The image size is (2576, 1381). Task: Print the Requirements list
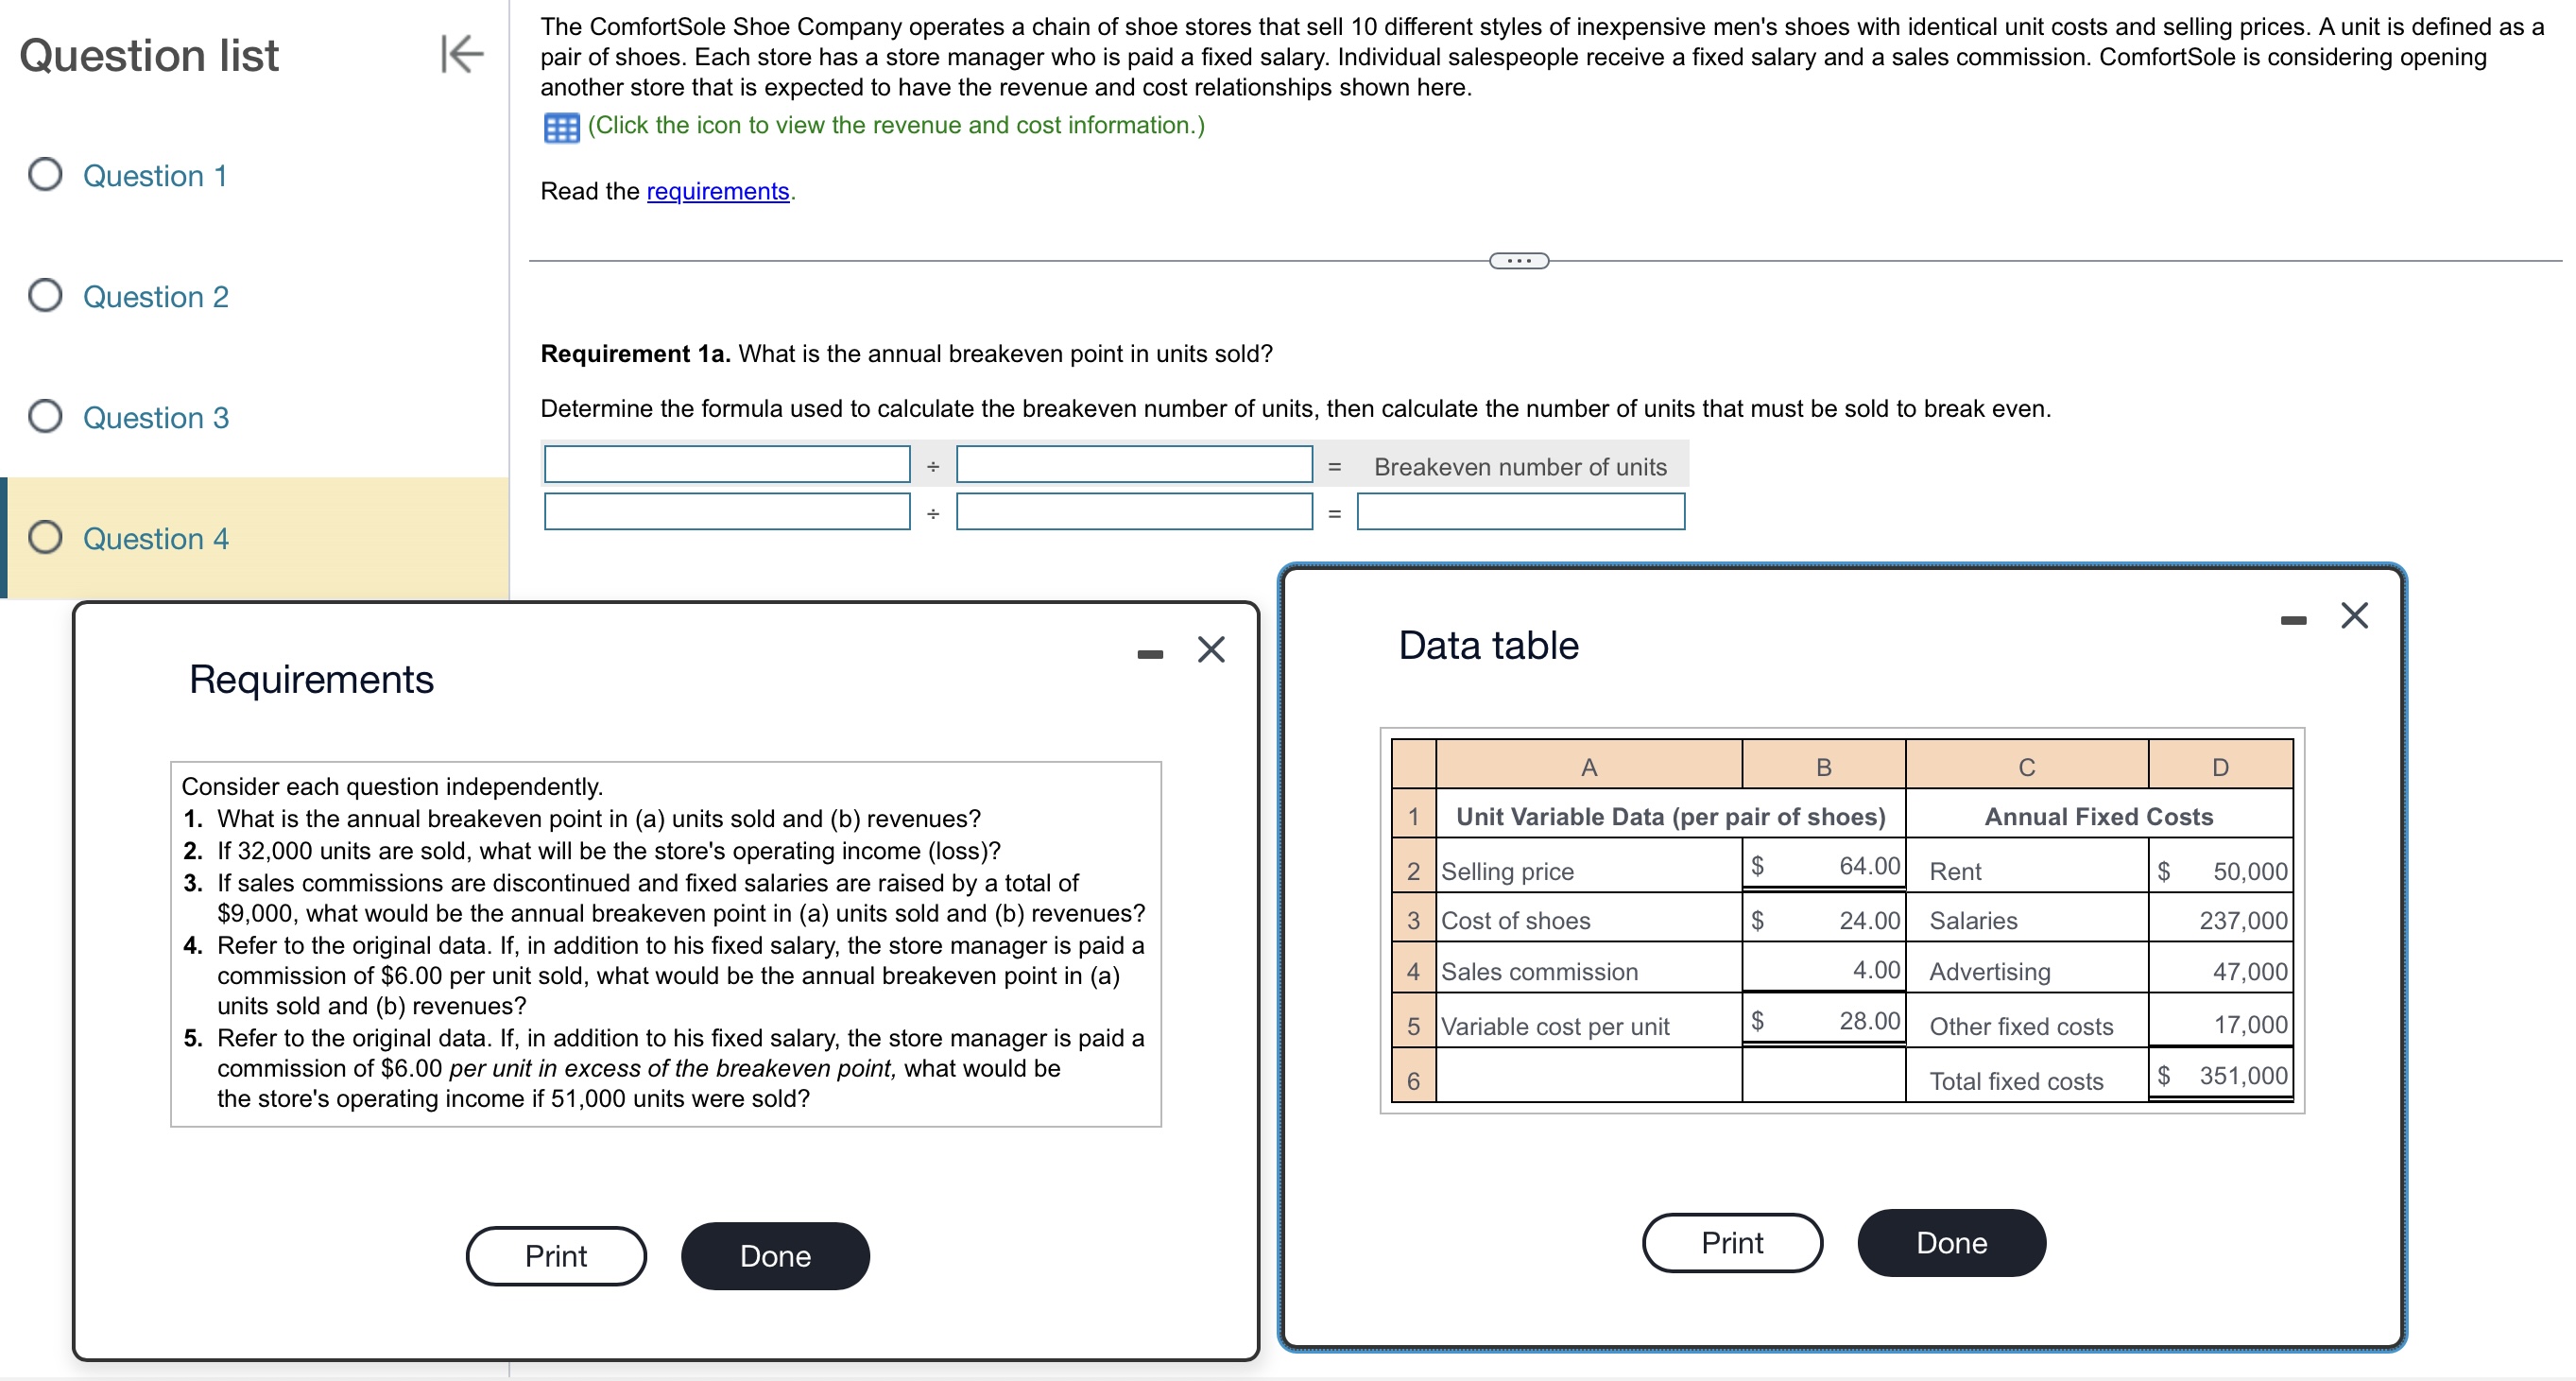pos(556,1256)
